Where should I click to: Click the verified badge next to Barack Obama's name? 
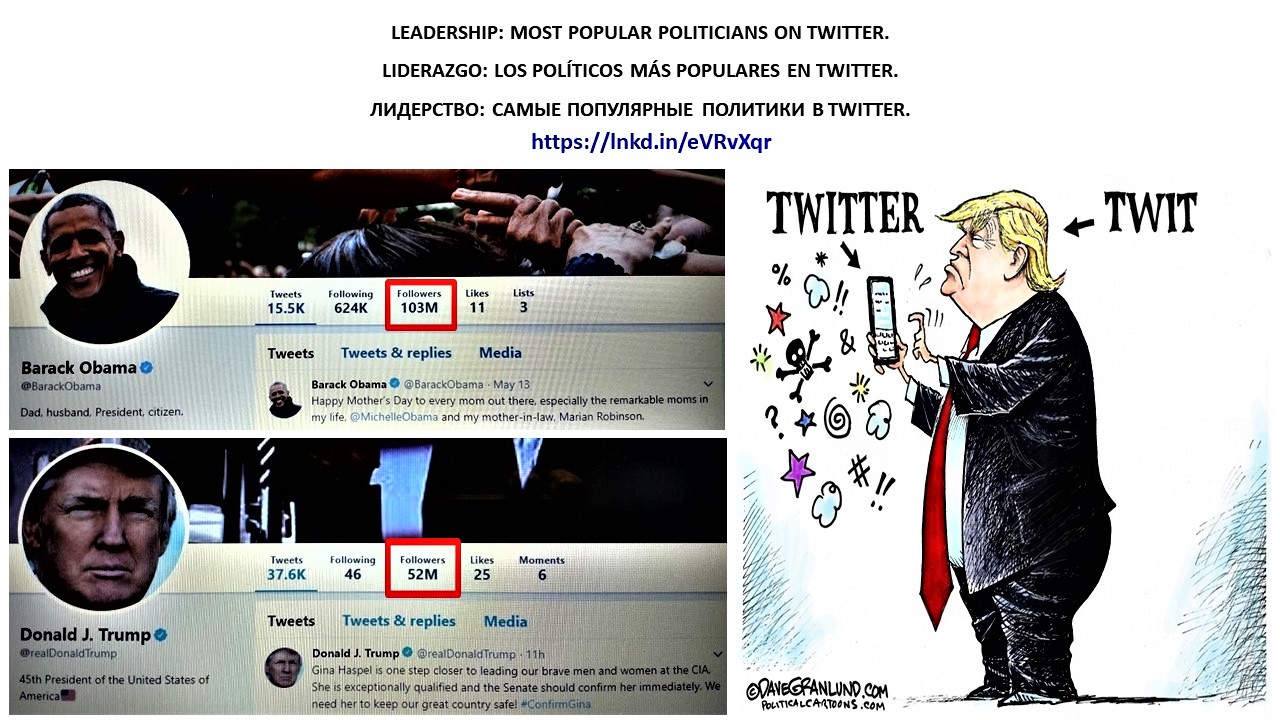[x=147, y=368]
